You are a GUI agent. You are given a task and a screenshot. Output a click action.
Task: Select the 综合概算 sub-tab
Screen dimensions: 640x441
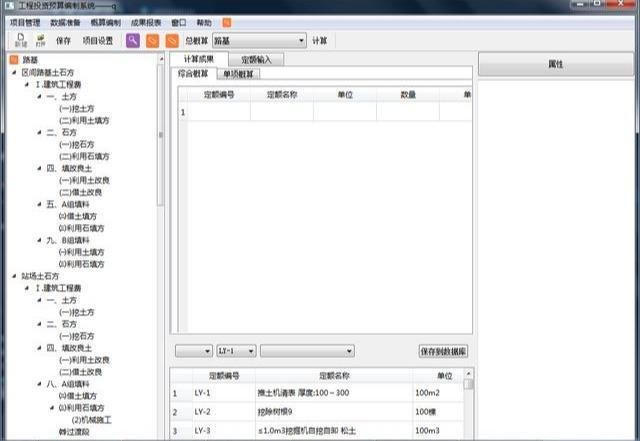coord(193,74)
